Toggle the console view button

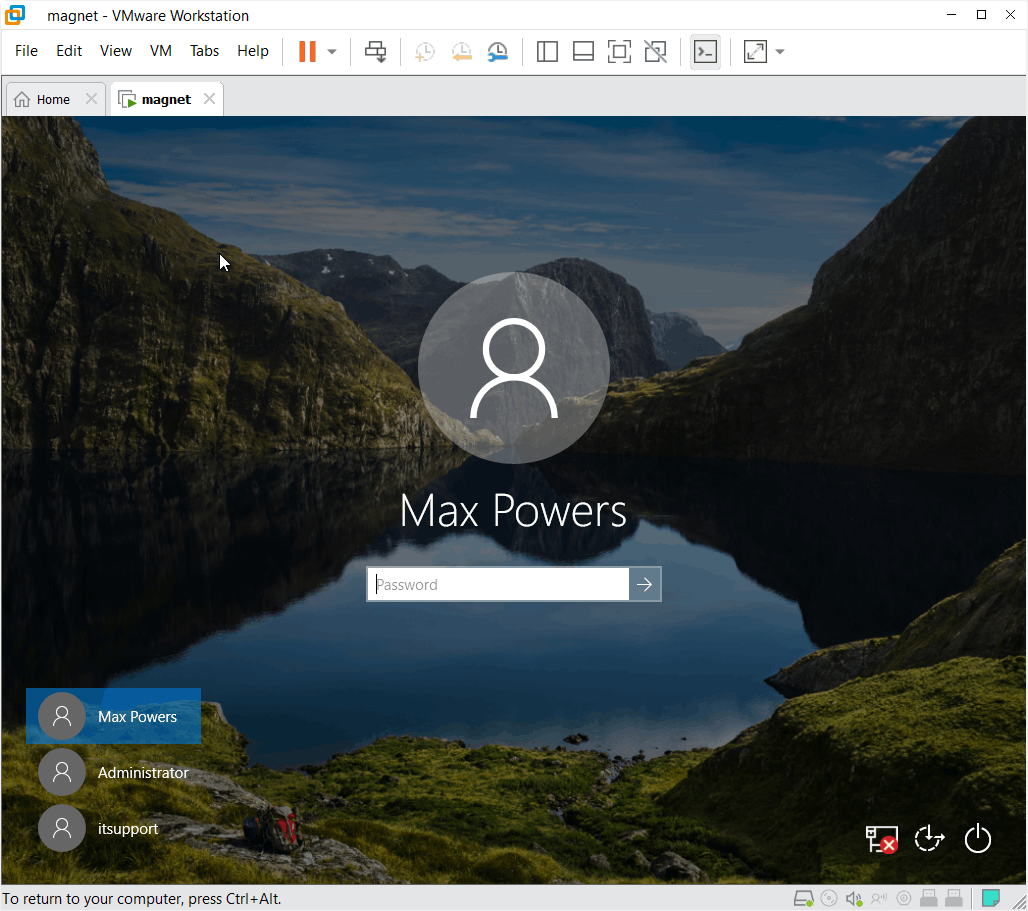[705, 51]
